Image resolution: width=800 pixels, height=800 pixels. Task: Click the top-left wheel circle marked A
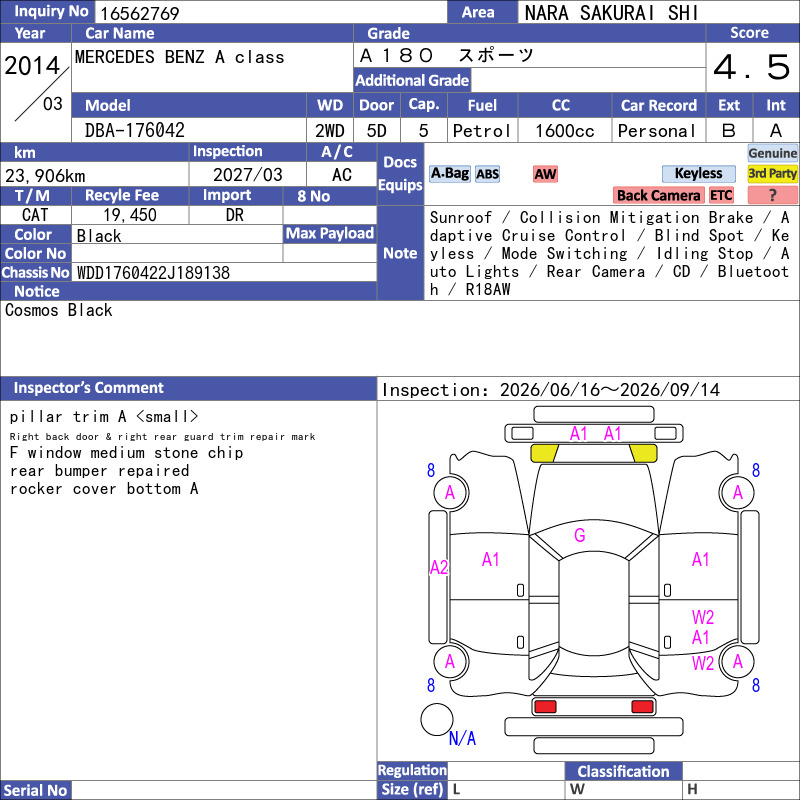pos(451,493)
